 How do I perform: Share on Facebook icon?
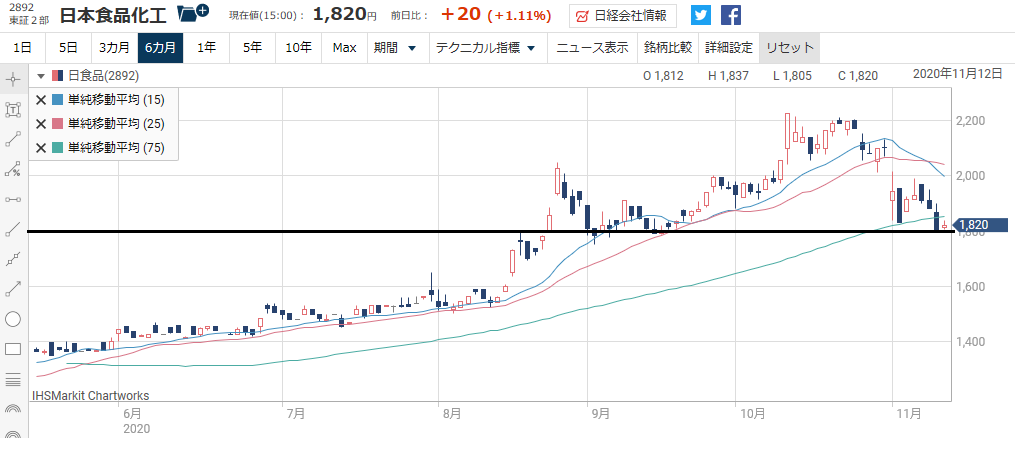coord(731,15)
